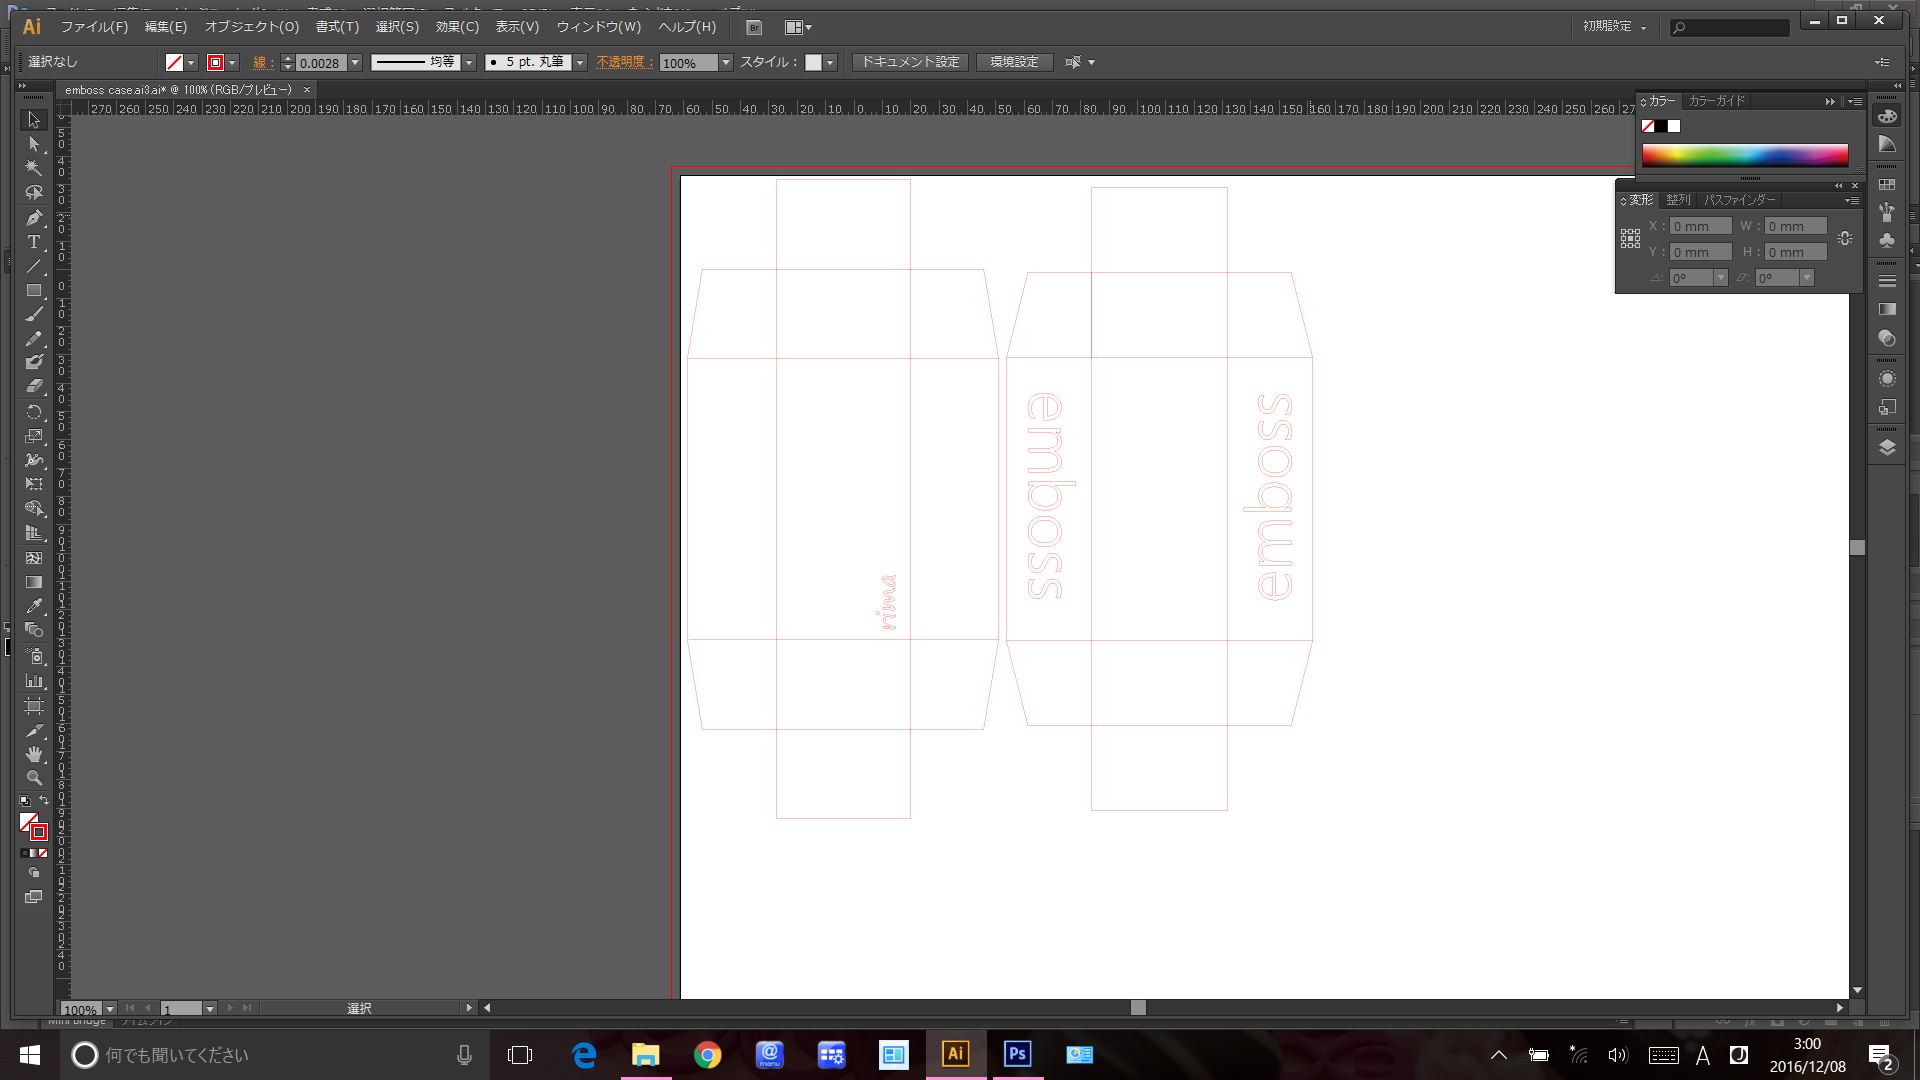Screen dimensions: 1920x1080
Task: Select the Pencil tool
Action: pos(34,338)
